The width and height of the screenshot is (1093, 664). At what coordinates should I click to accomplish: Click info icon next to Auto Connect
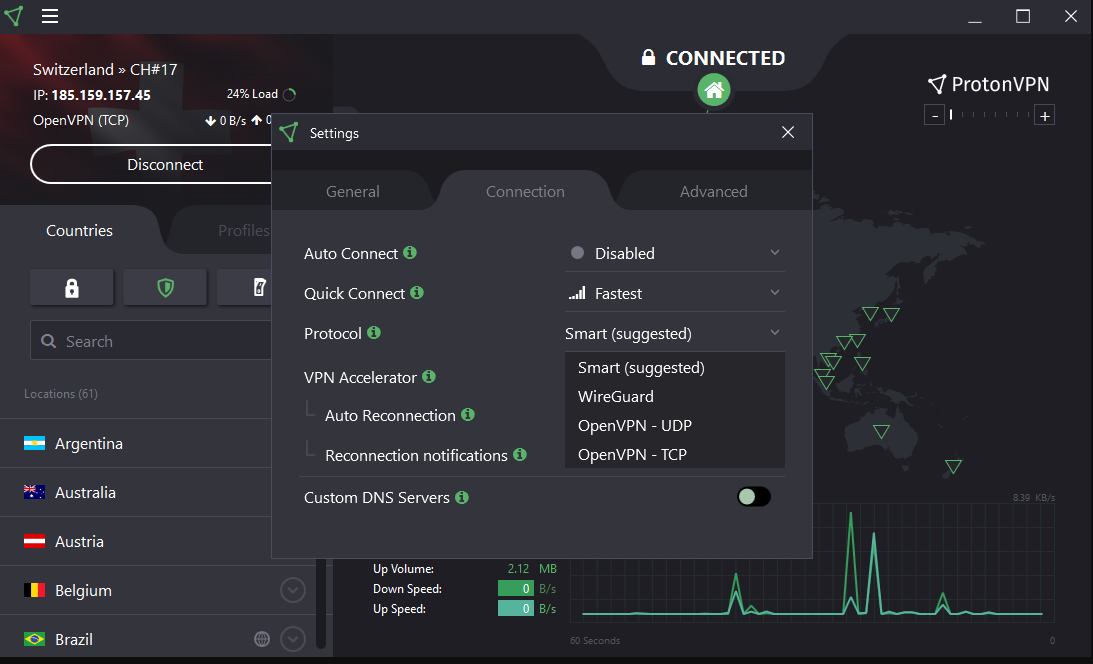[x=410, y=253]
